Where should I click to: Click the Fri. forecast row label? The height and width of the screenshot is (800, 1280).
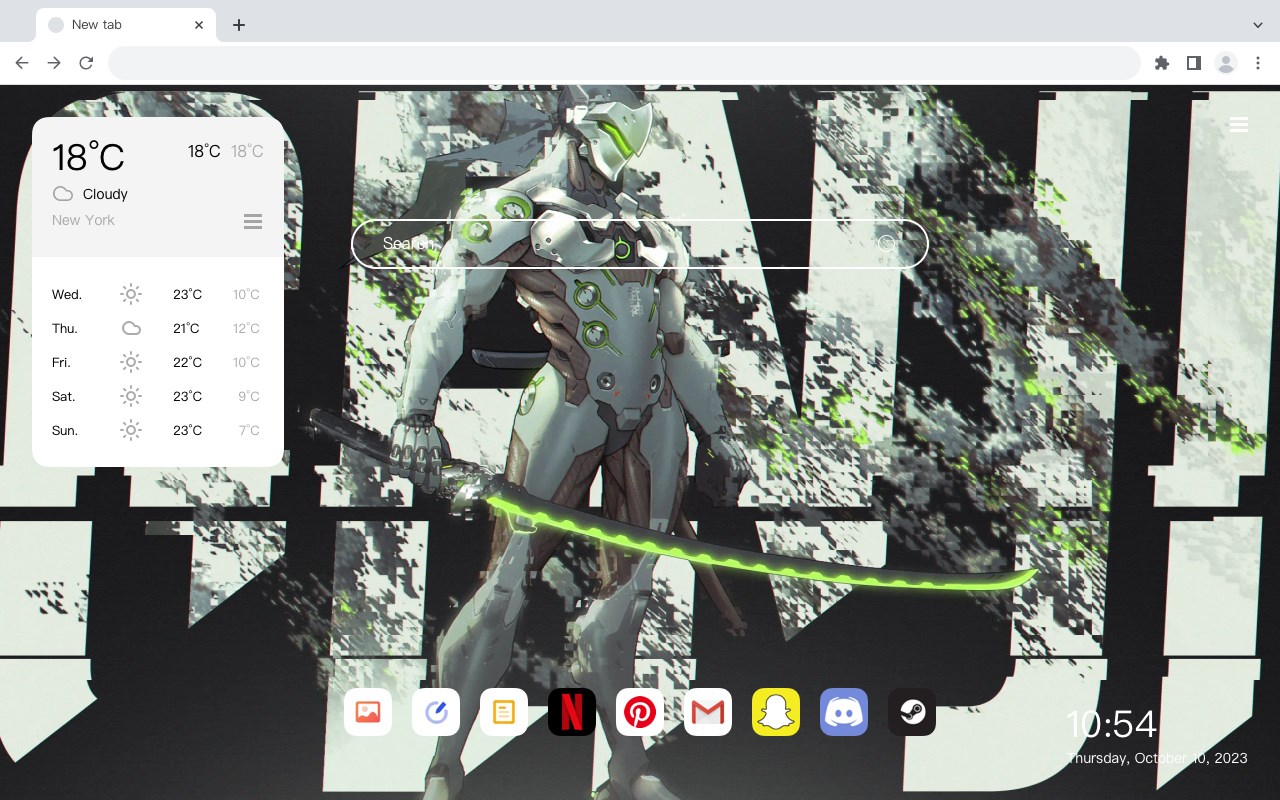click(x=62, y=362)
